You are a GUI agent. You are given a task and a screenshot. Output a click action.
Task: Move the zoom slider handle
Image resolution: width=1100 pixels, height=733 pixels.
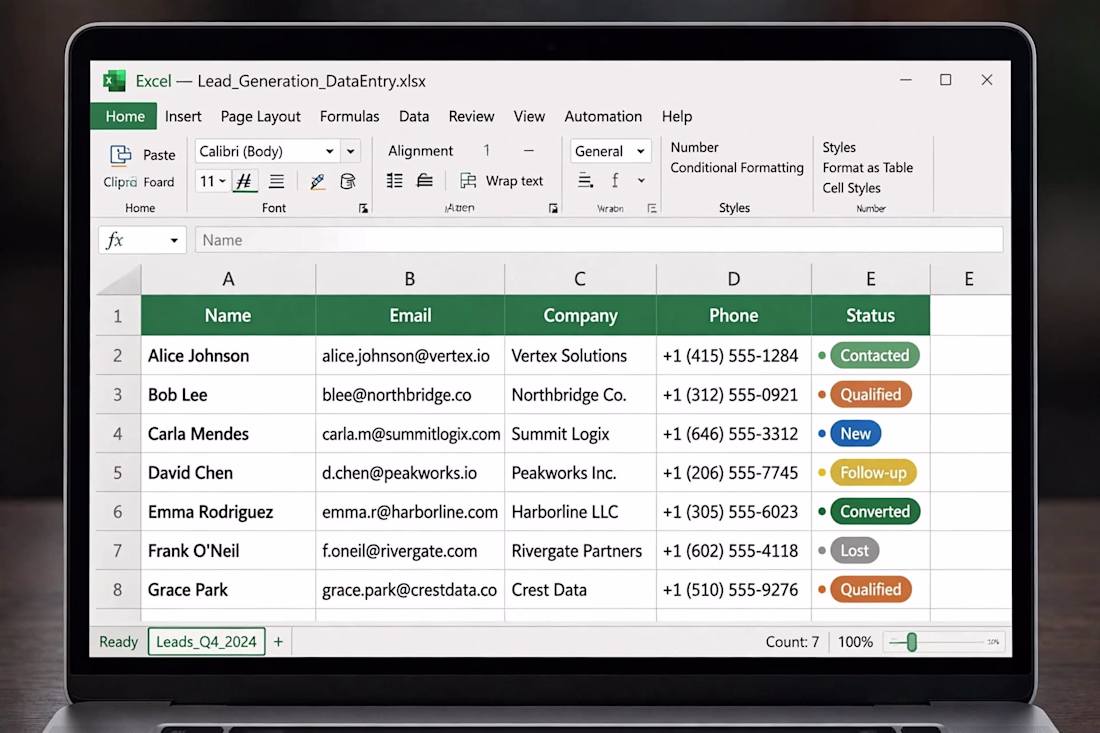tap(911, 642)
